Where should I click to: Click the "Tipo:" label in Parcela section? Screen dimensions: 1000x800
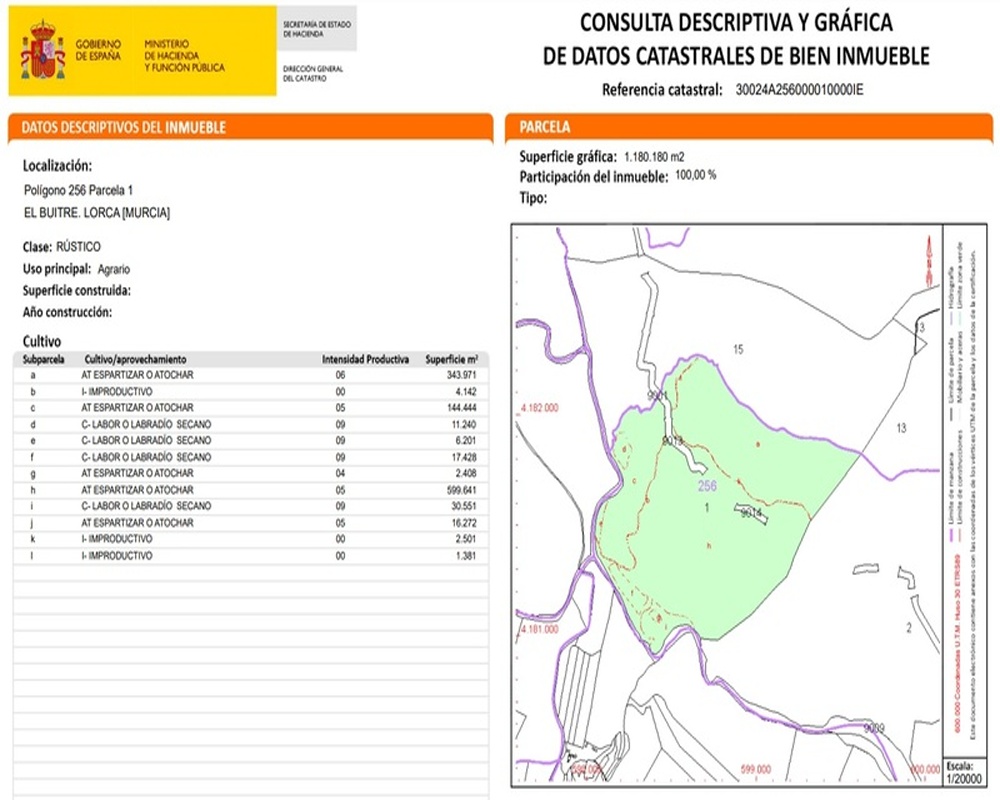pyautogui.click(x=533, y=198)
